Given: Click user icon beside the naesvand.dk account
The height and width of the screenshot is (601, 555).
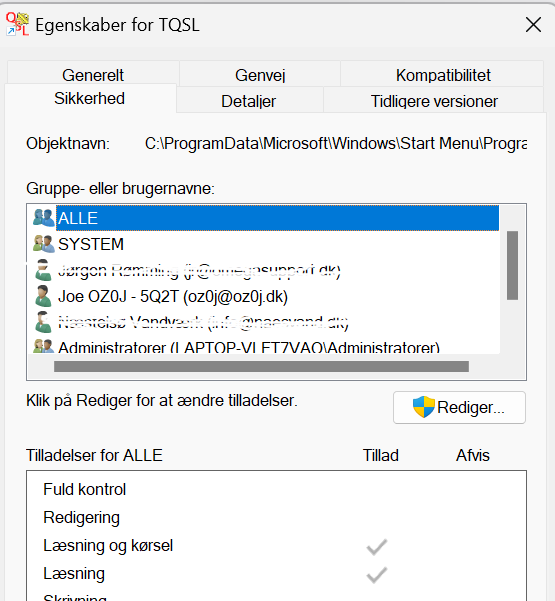Looking at the screenshot, I should (x=43, y=322).
